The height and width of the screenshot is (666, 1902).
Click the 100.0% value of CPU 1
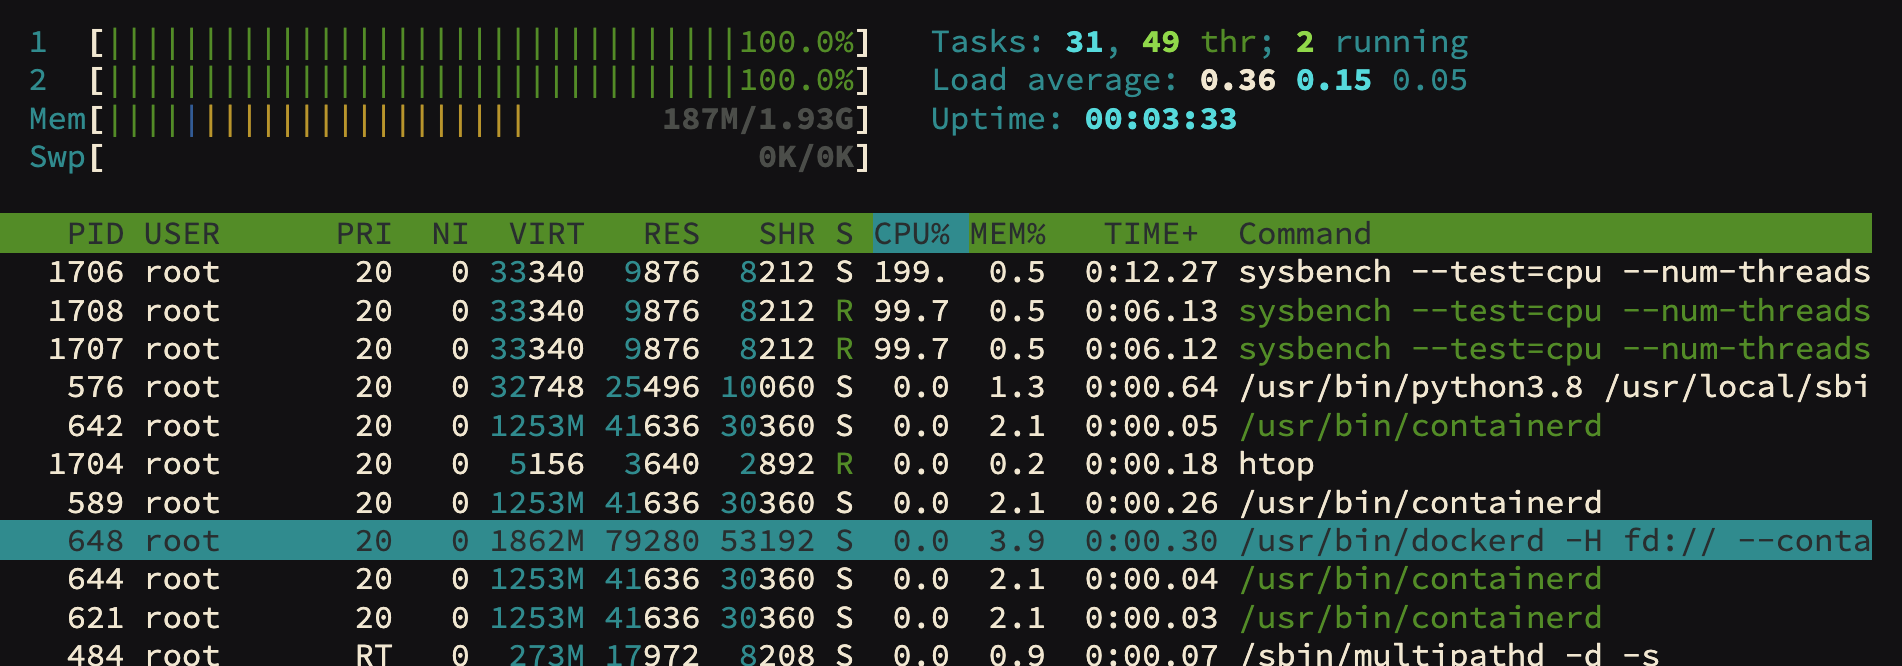(x=797, y=42)
